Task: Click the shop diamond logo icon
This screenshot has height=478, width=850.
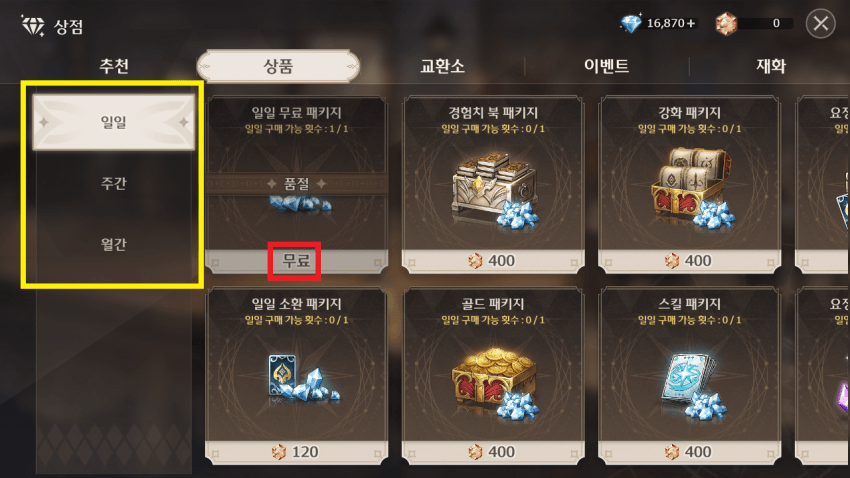Action: [33, 25]
